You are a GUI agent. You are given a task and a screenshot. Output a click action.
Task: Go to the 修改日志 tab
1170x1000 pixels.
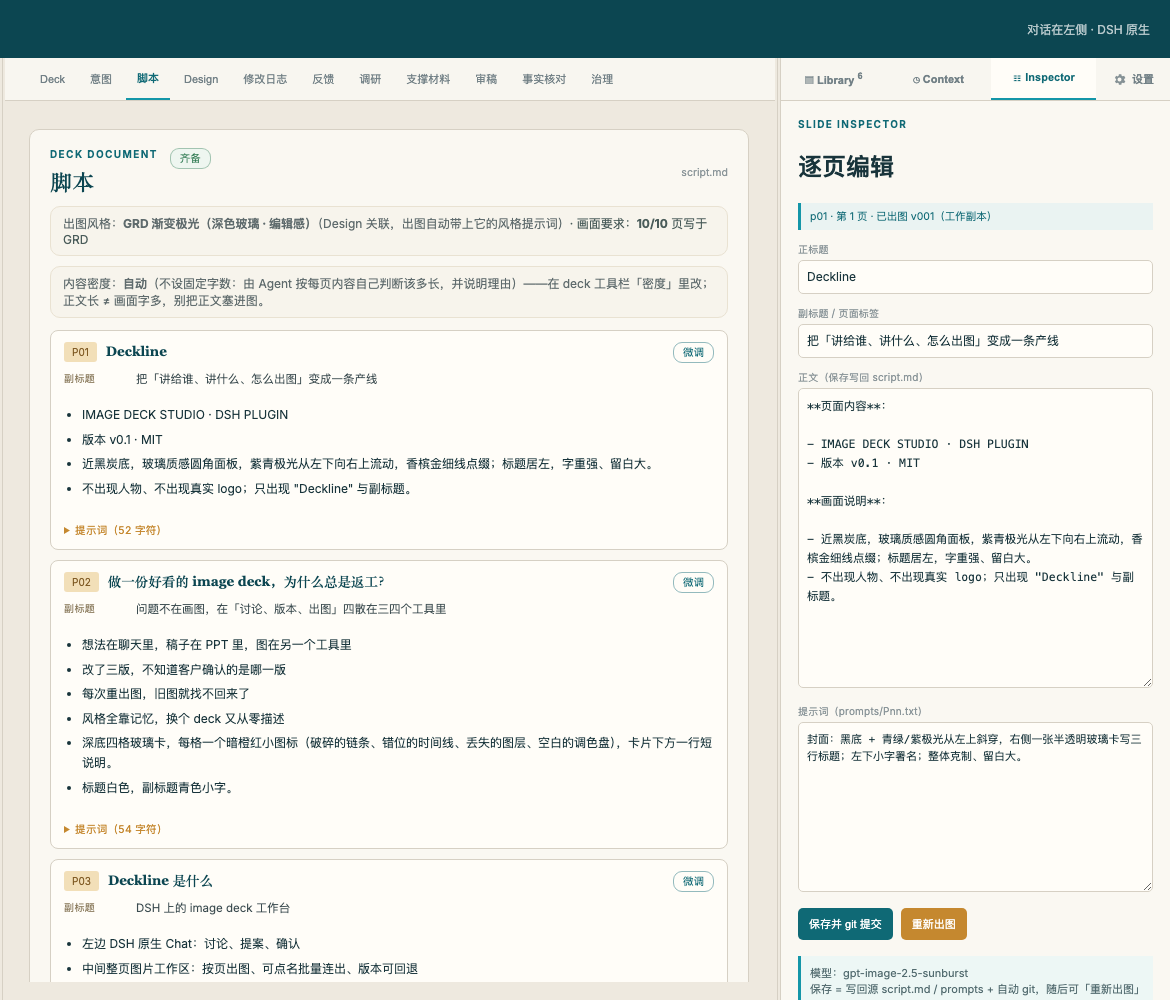[265, 79]
